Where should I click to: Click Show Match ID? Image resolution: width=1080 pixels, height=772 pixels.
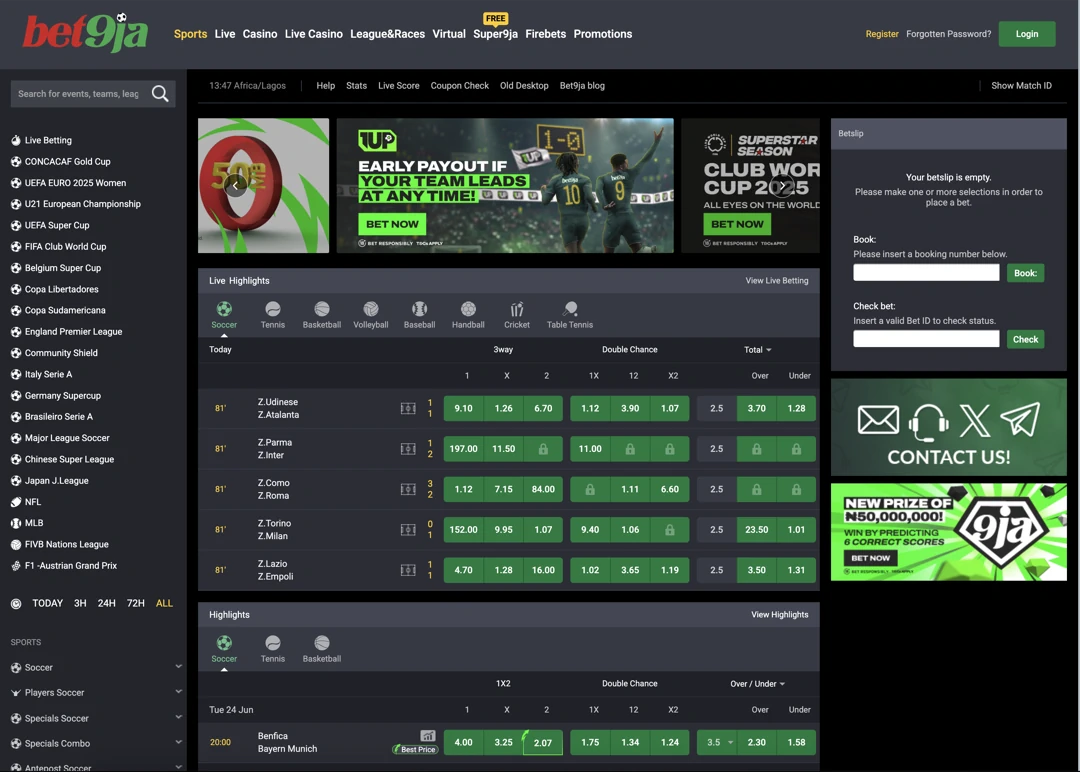[1021, 86]
